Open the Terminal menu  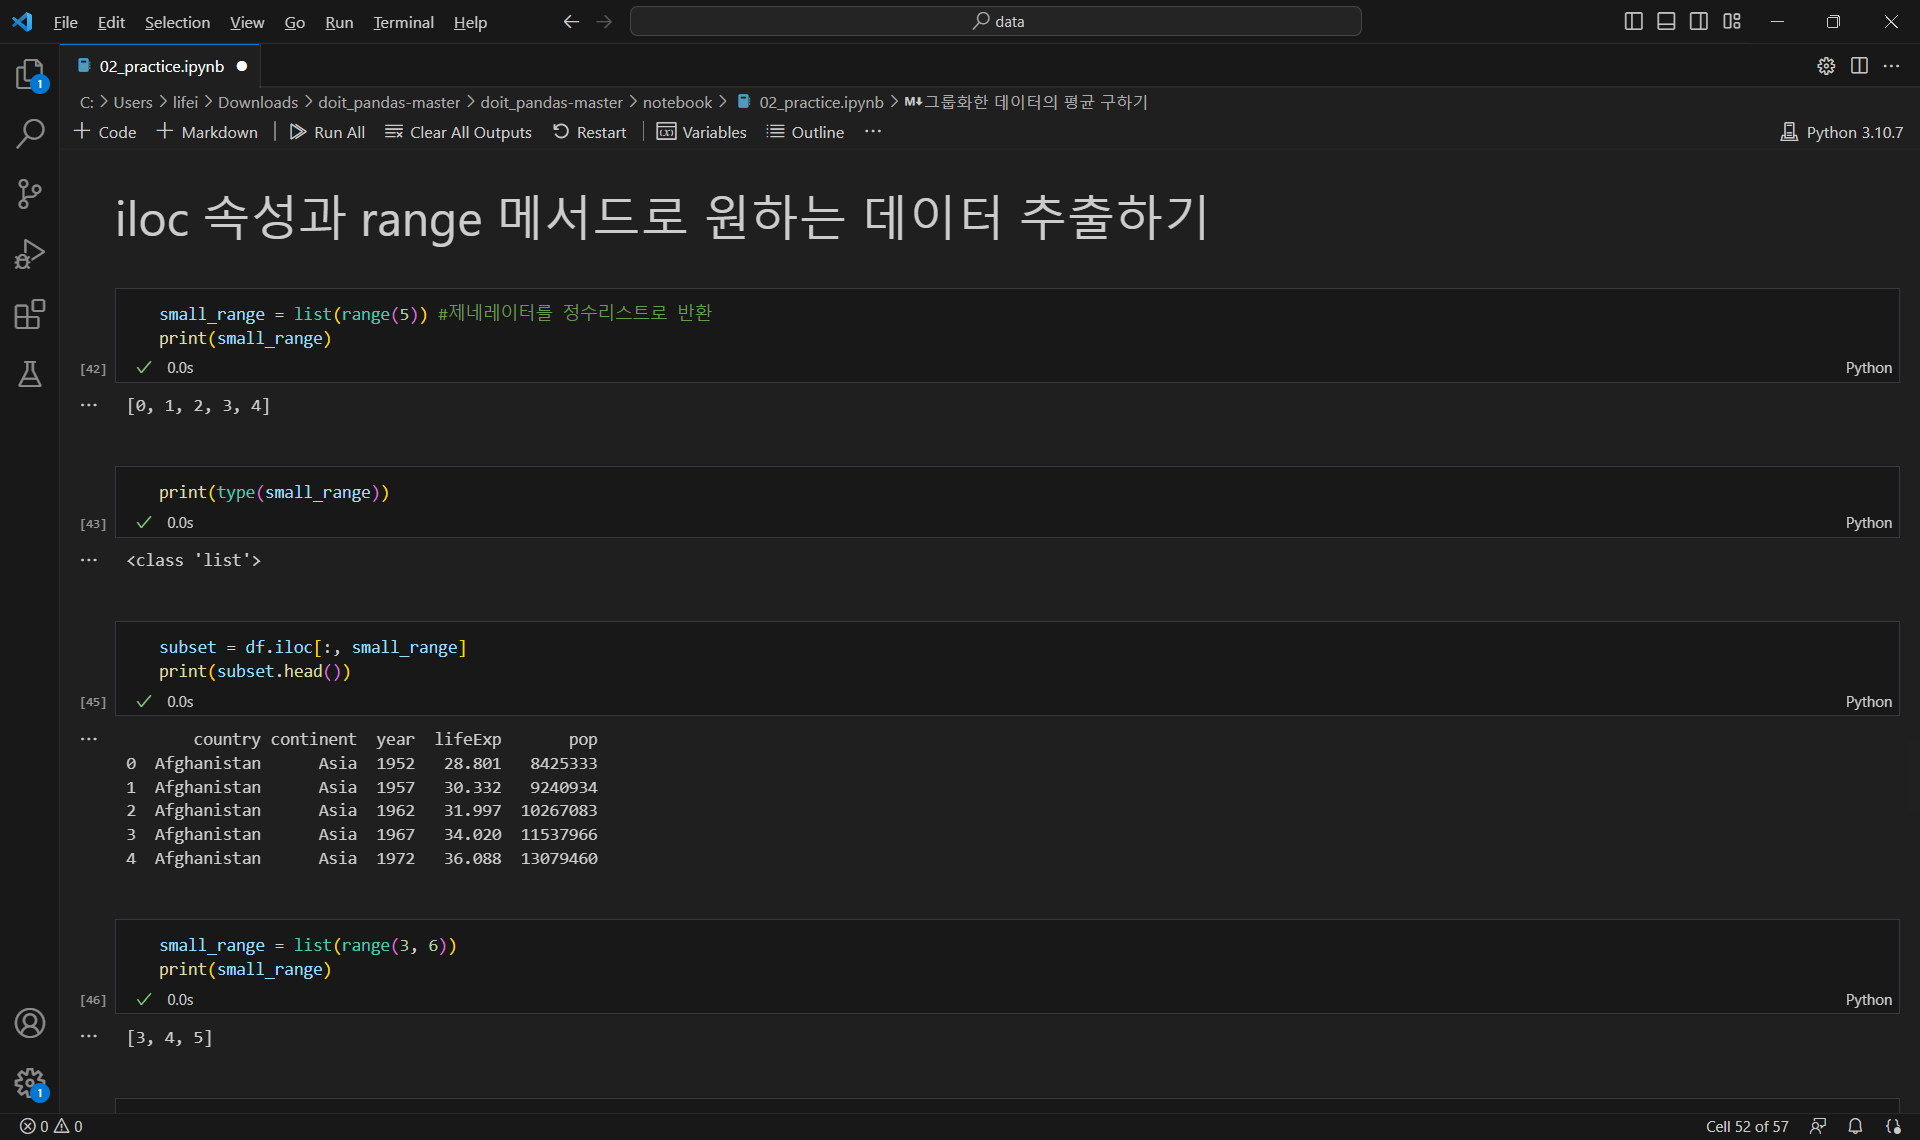(403, 22)
